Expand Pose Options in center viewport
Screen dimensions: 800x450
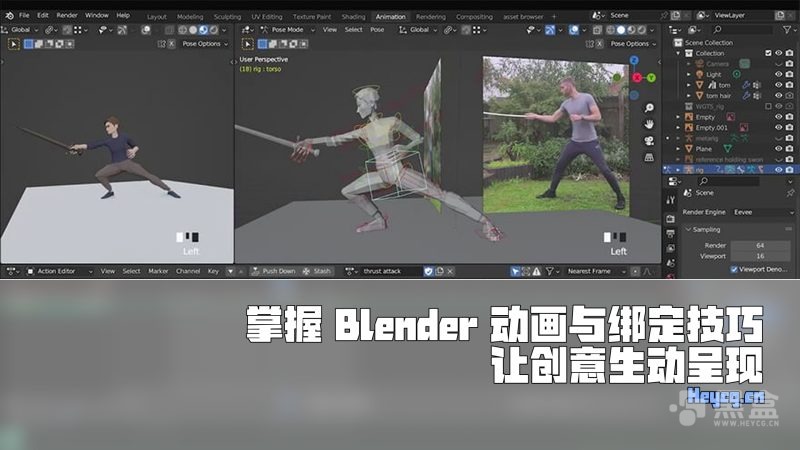point(633,44)
